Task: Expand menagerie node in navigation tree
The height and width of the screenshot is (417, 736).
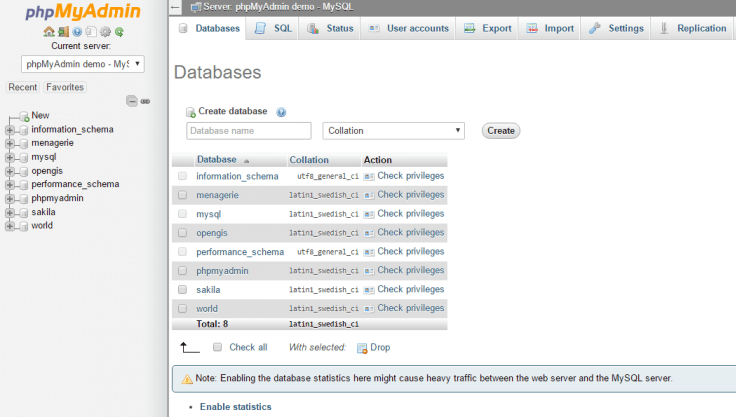Action: point(9,144)
